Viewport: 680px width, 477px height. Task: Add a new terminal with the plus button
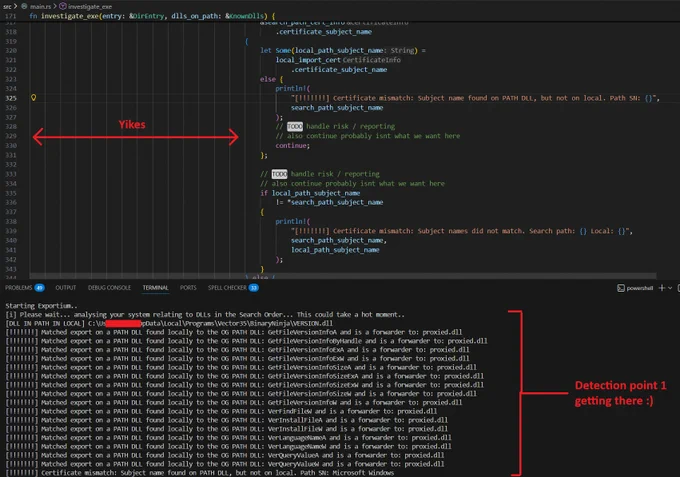point(662,288)
